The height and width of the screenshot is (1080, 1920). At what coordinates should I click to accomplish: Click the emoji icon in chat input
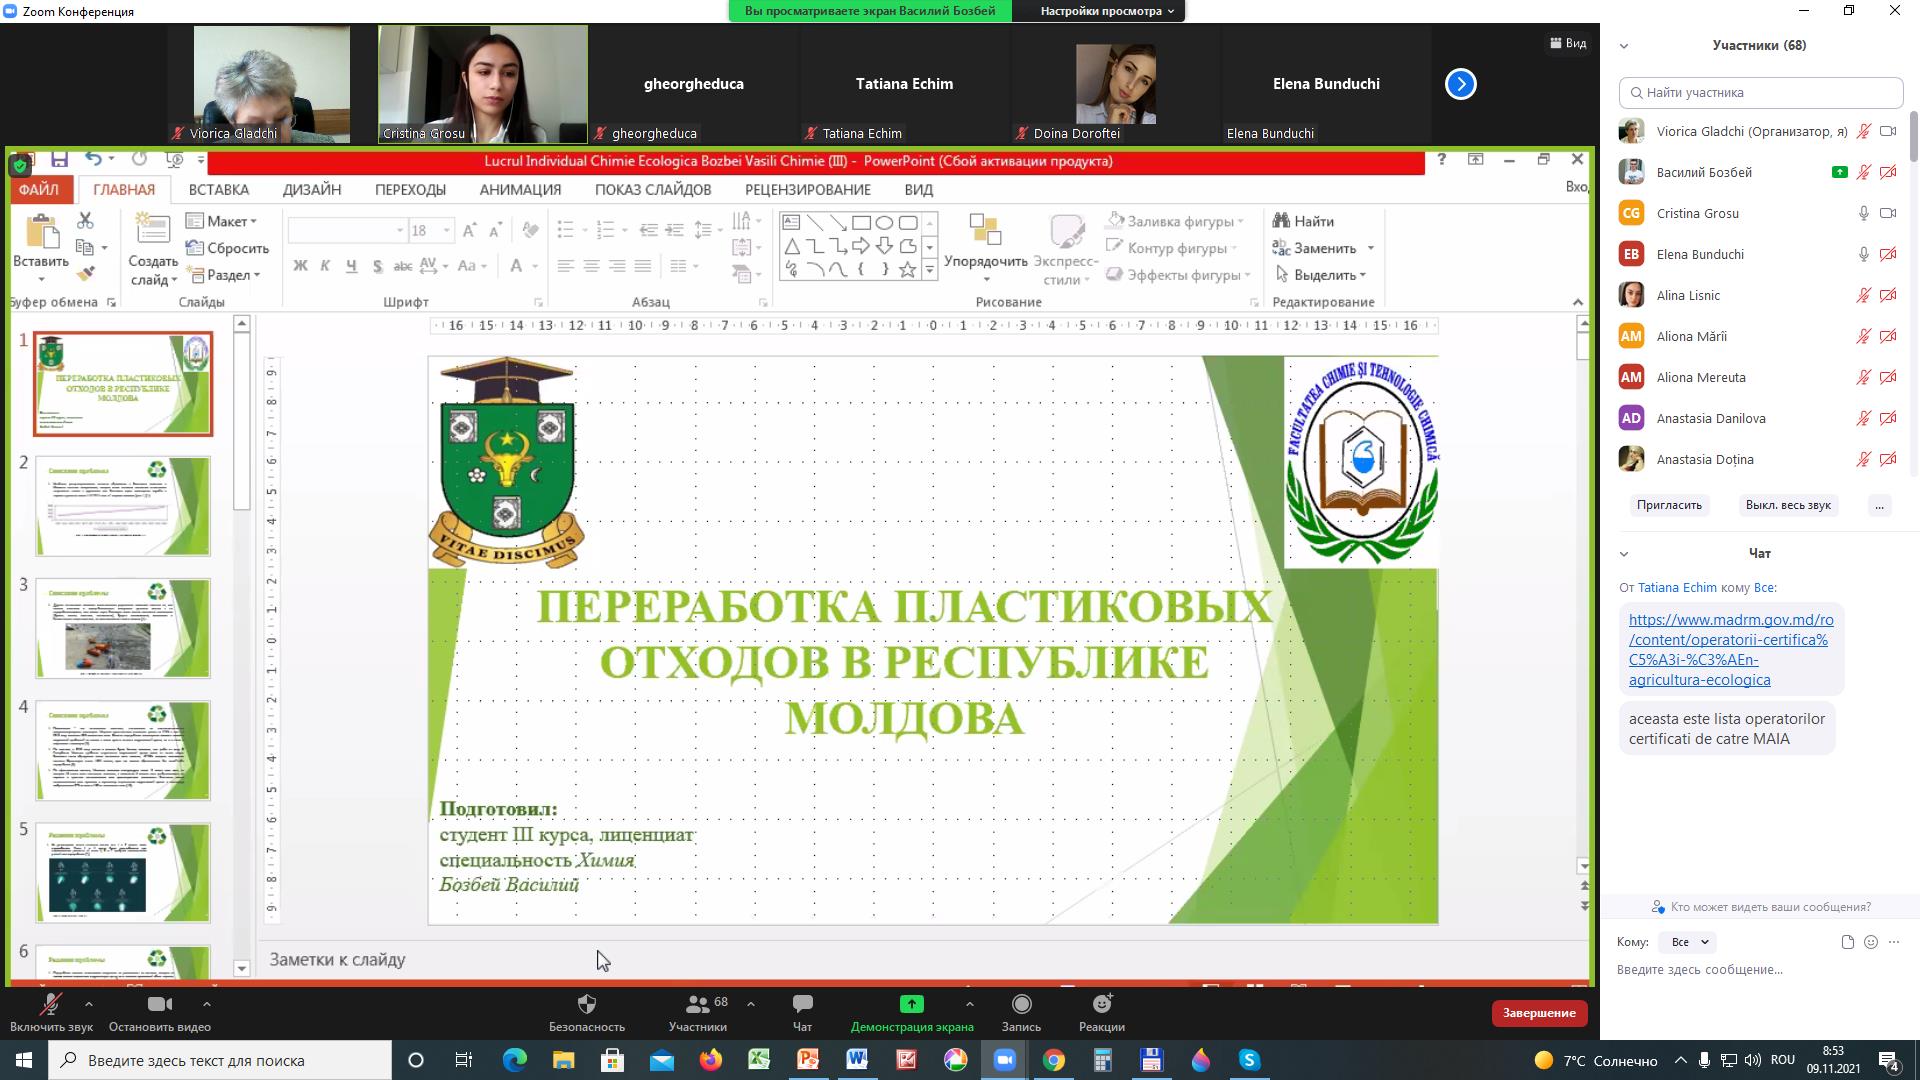click(1871, 942)
